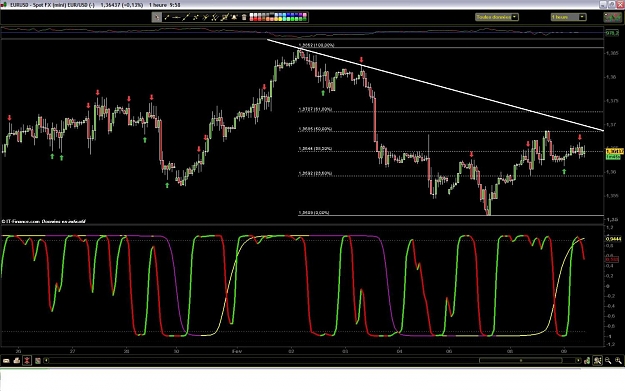Click the yellow current price tag on price axis

tap(614, 151)
